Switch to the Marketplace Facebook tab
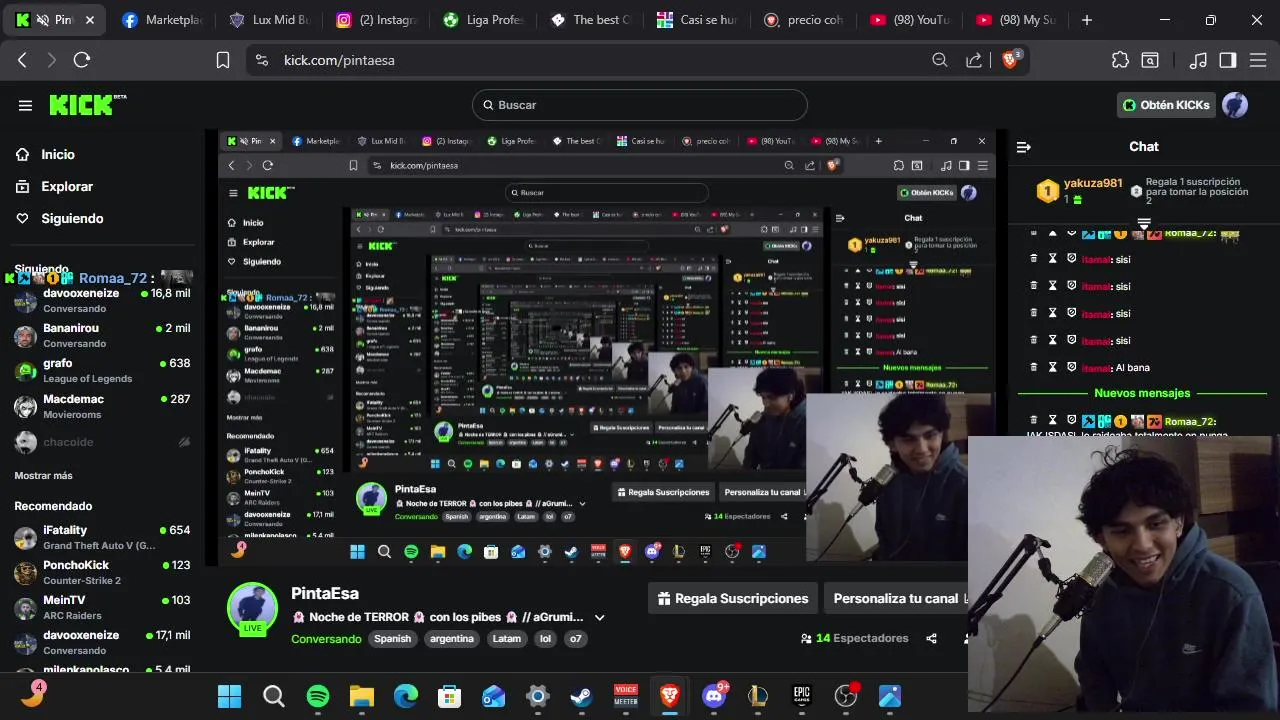 pos(160,20)
